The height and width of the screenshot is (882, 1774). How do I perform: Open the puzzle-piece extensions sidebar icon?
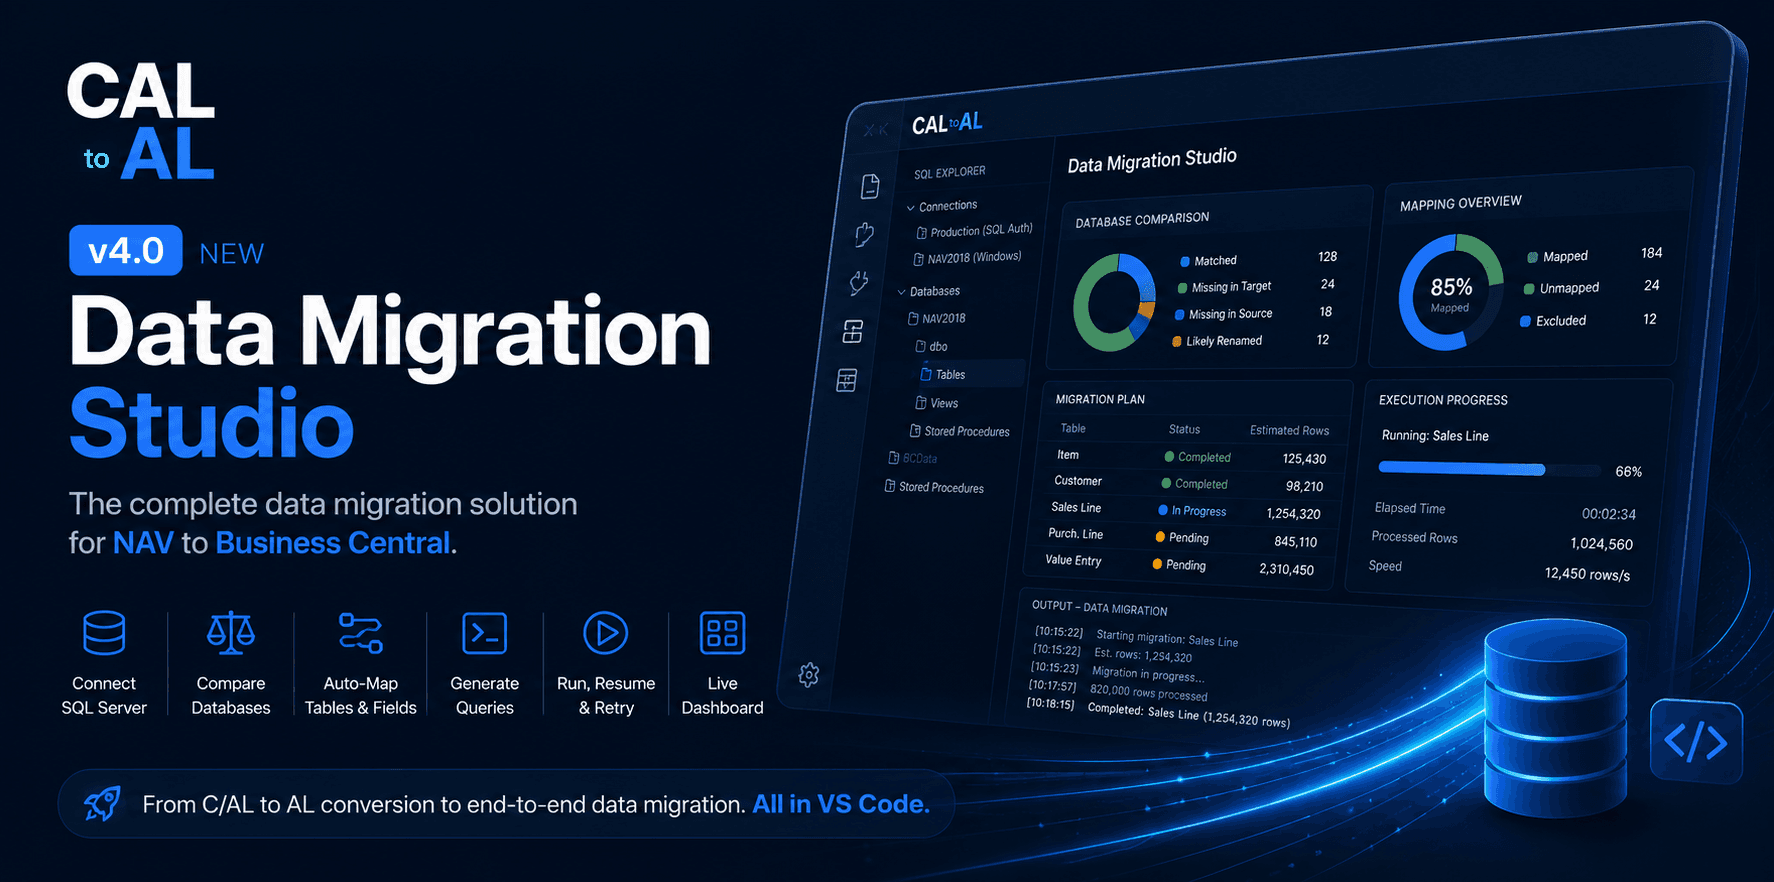865,234
